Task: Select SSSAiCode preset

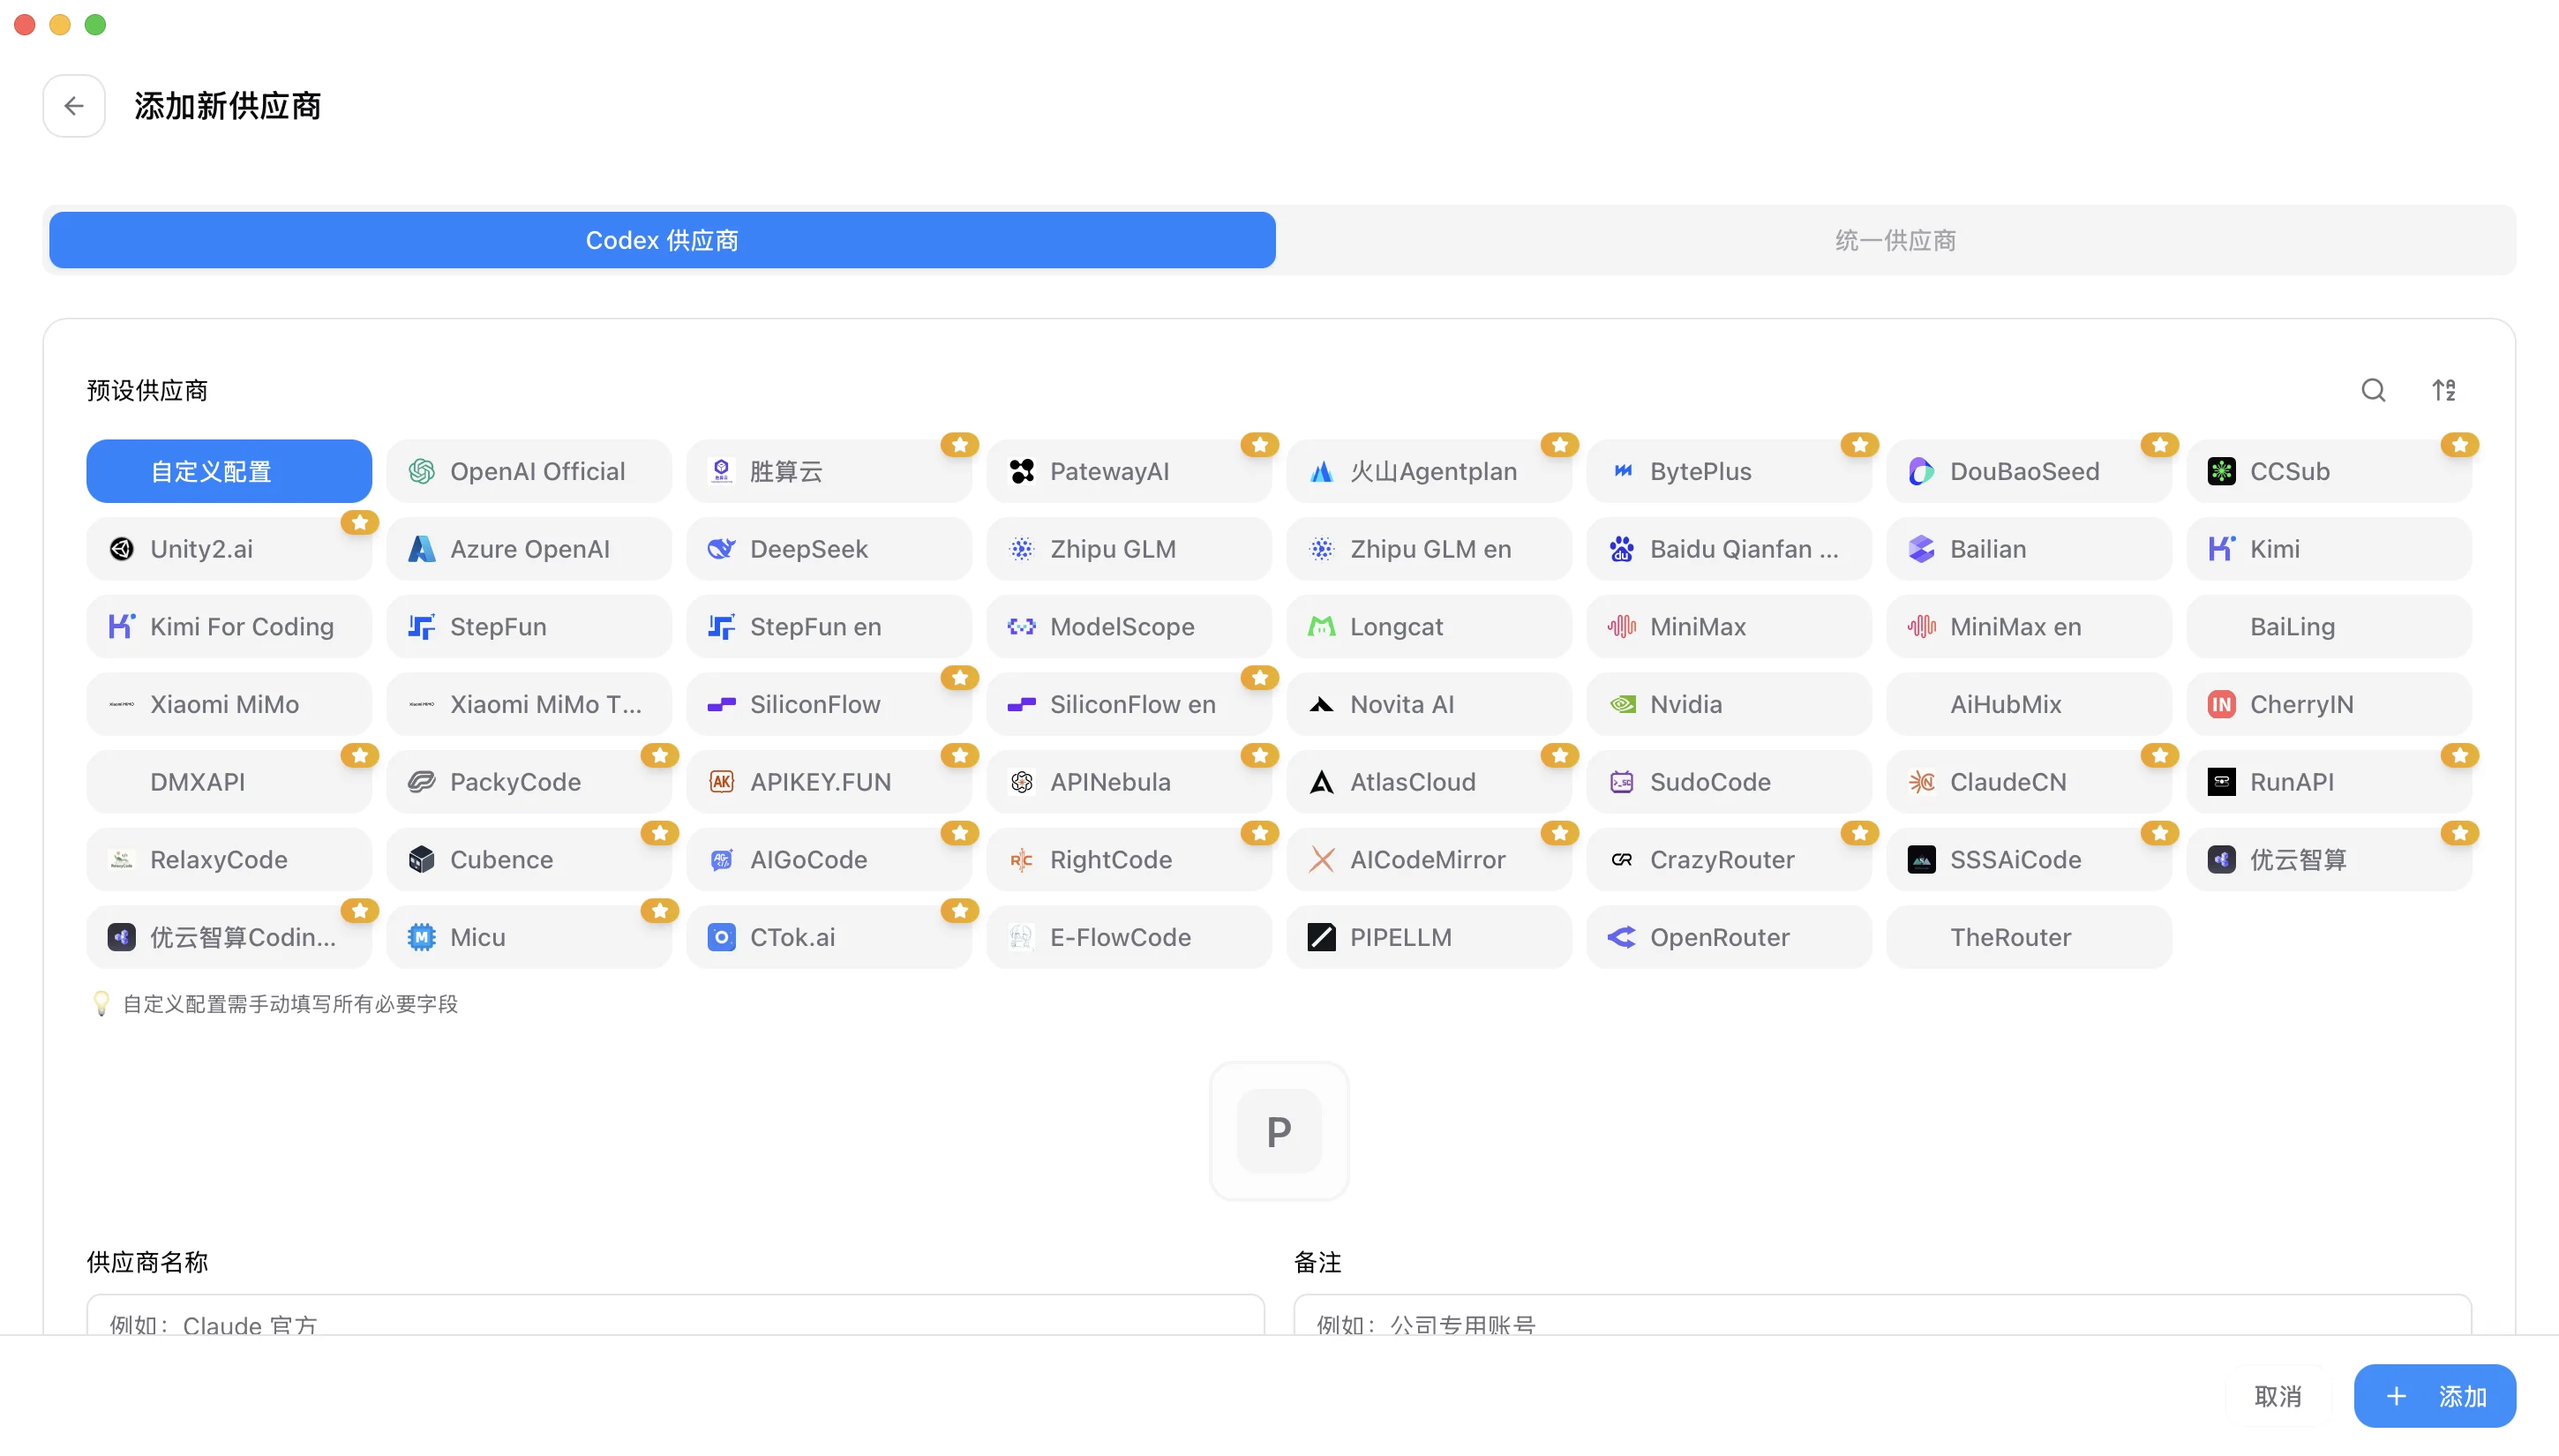Action: [2029, 860]
